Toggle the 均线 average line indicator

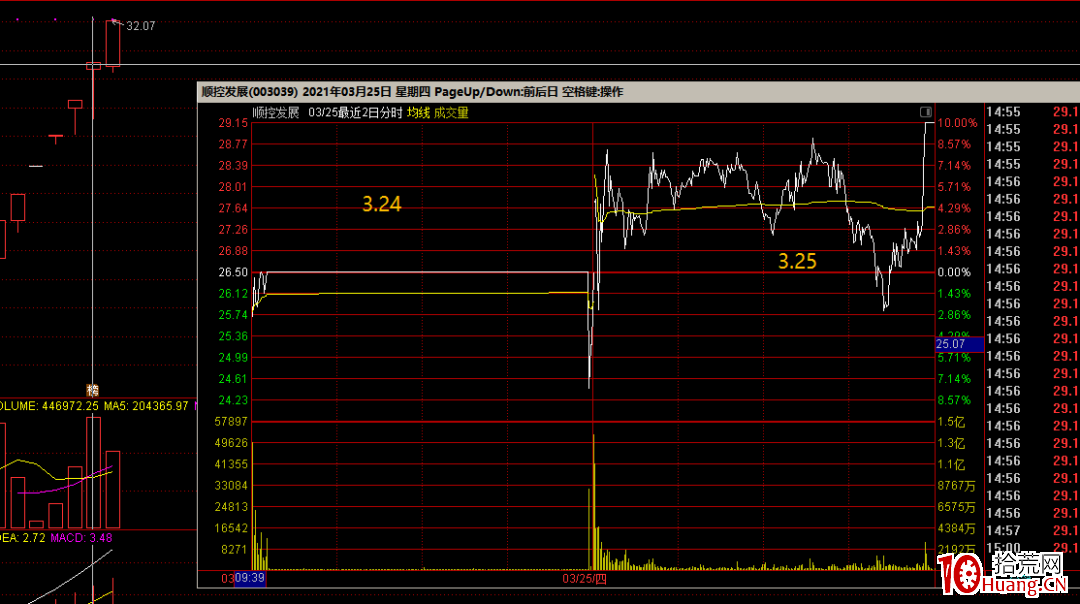tap(418, 113)
